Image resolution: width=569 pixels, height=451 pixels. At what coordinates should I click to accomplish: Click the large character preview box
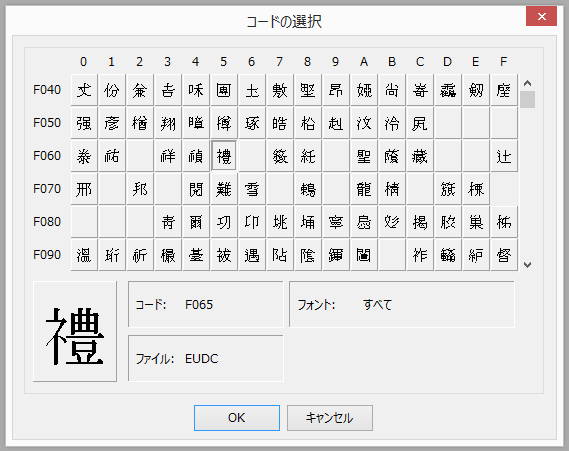tap(75, 331)
